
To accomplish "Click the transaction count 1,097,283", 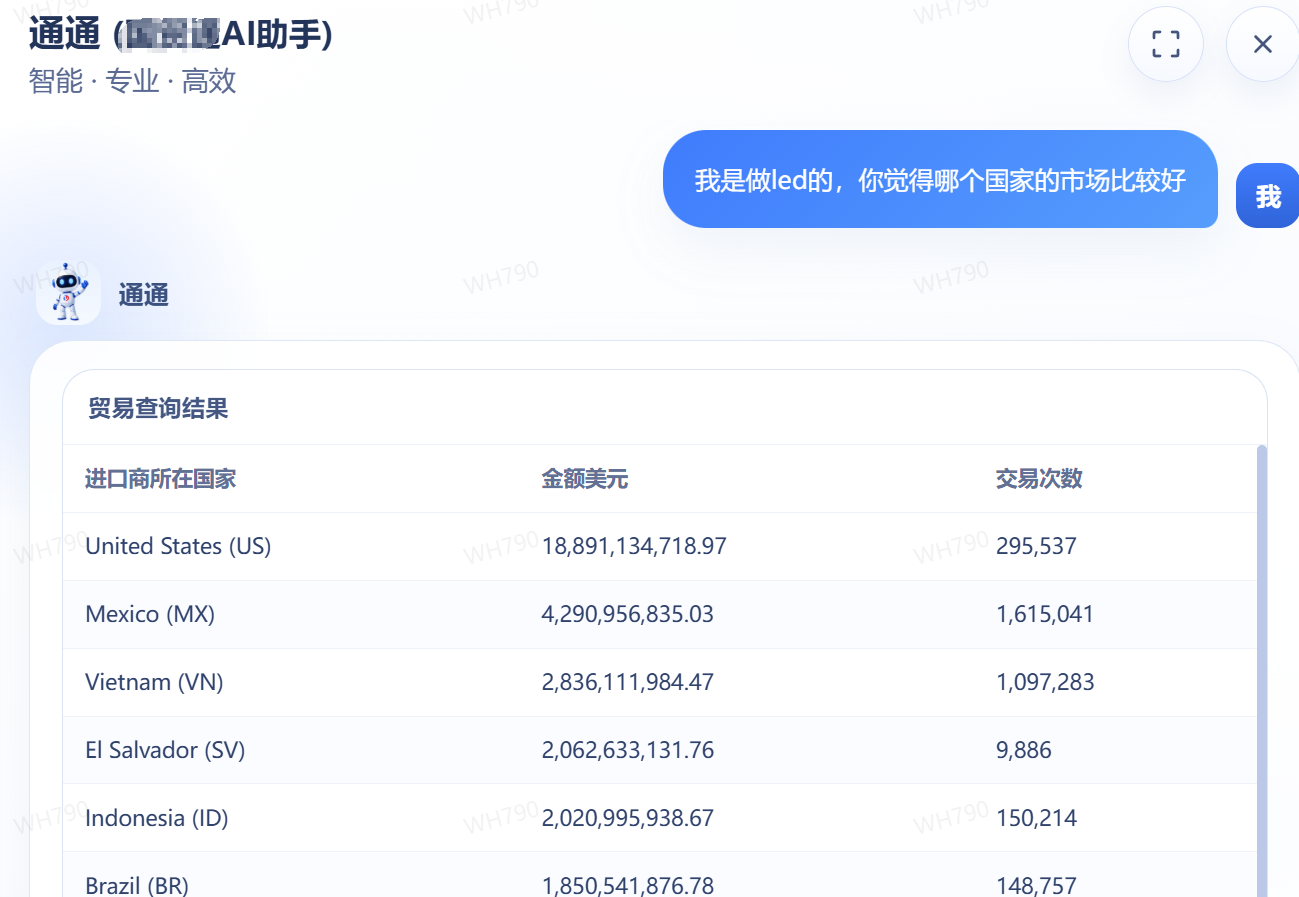I will pos(1045,682).
